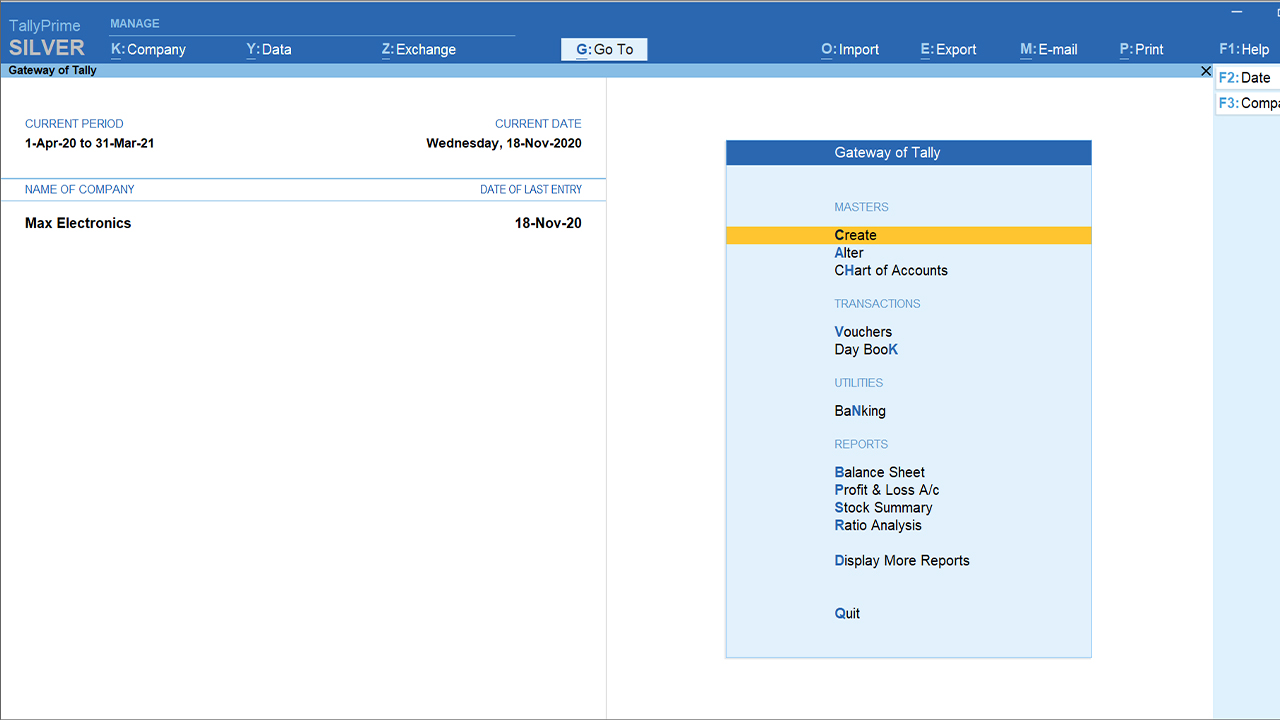Click the REPORTS section heading

coord(861,444)
